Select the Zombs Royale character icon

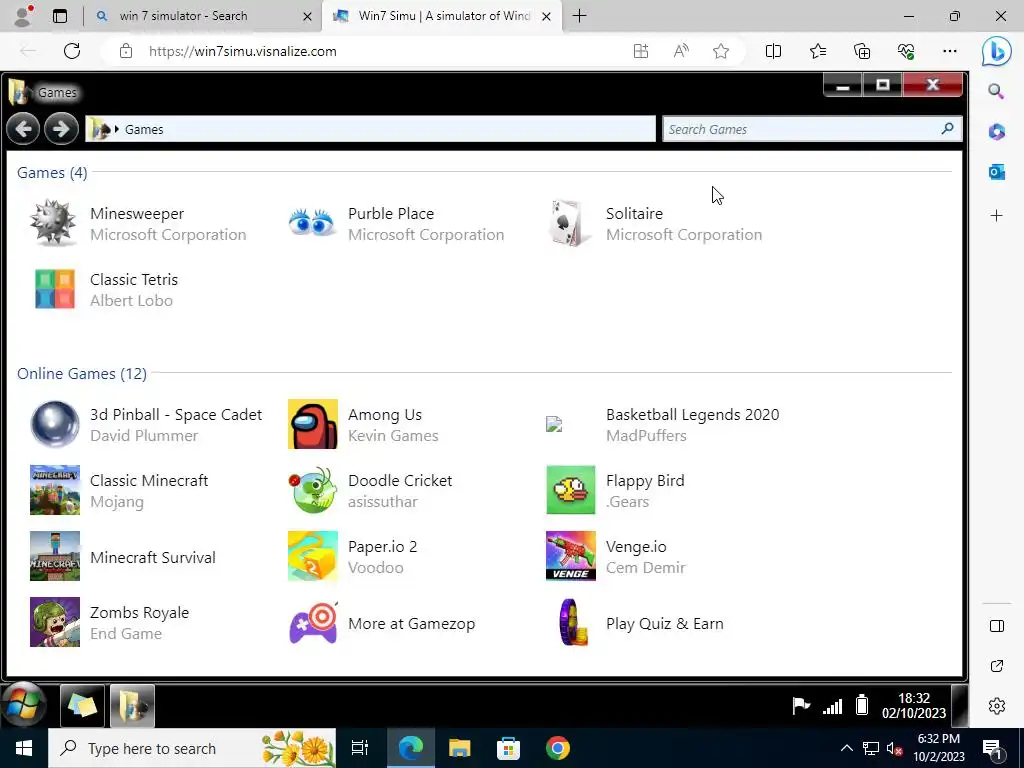pos(55,622)
